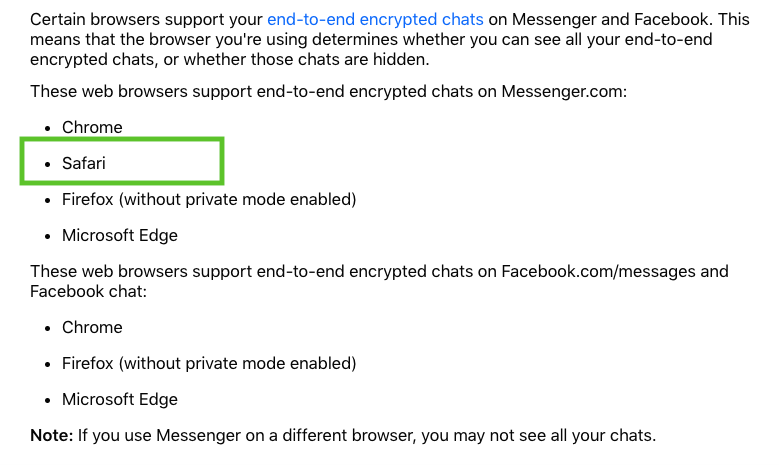Click the bullet beside last Microsoft Edge entry
This screenshot has width=779, height=465.
(48, 400)
